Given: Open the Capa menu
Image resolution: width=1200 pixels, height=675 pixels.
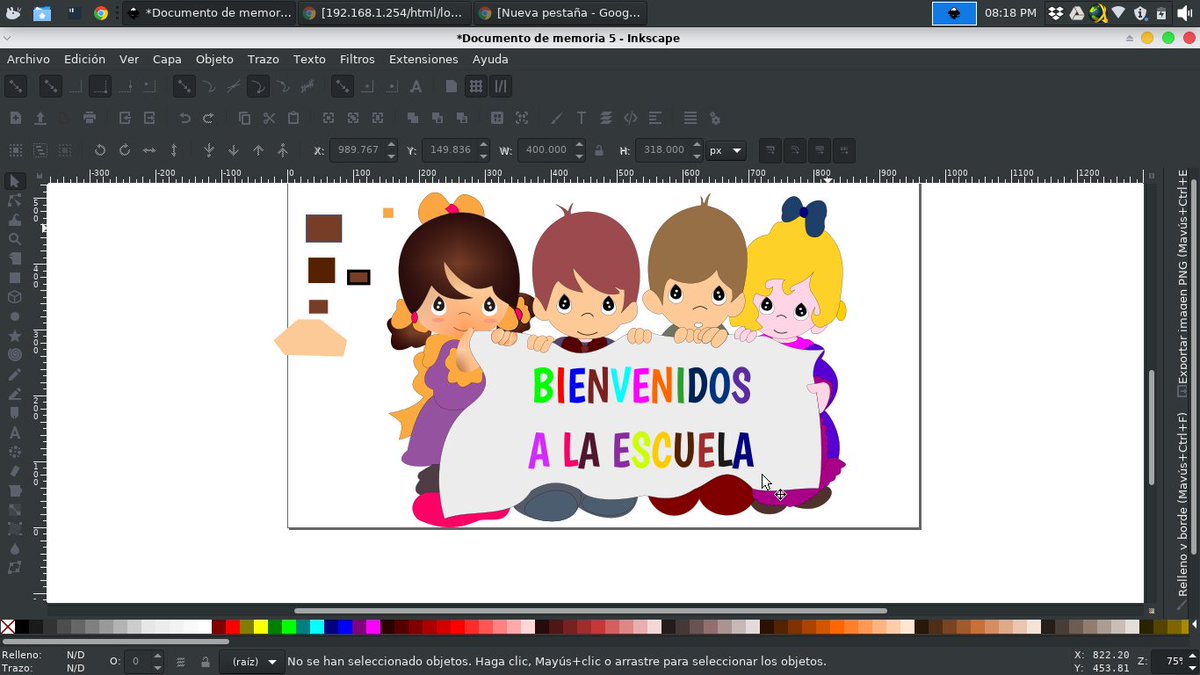Looking at the screenshot, I should 167,59.
